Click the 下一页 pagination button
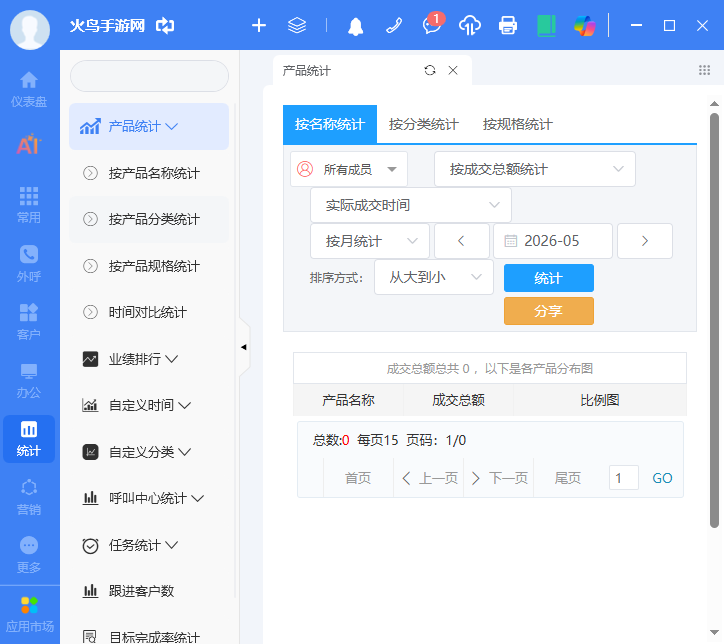 pyautogui.click(x=499, y=478)
